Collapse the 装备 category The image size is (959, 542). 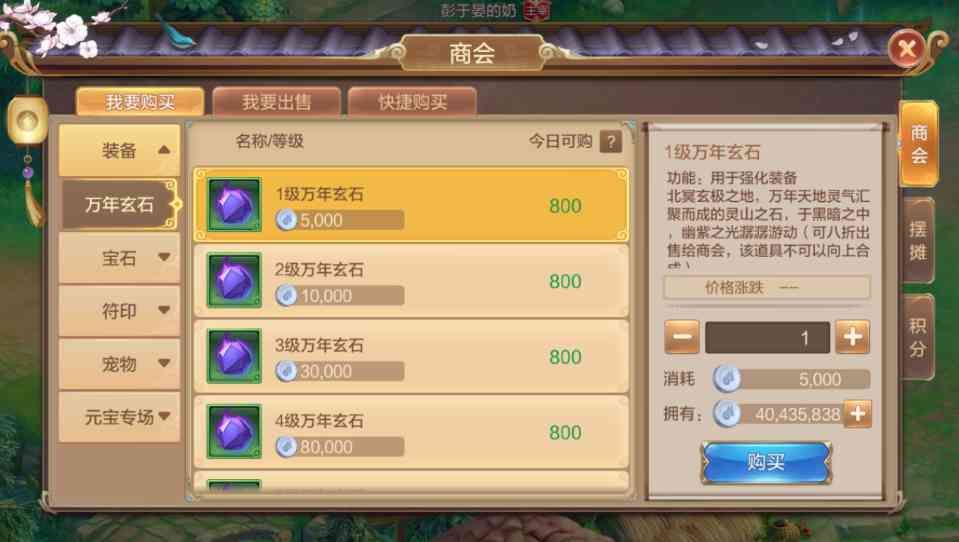[x=120, y=150]
